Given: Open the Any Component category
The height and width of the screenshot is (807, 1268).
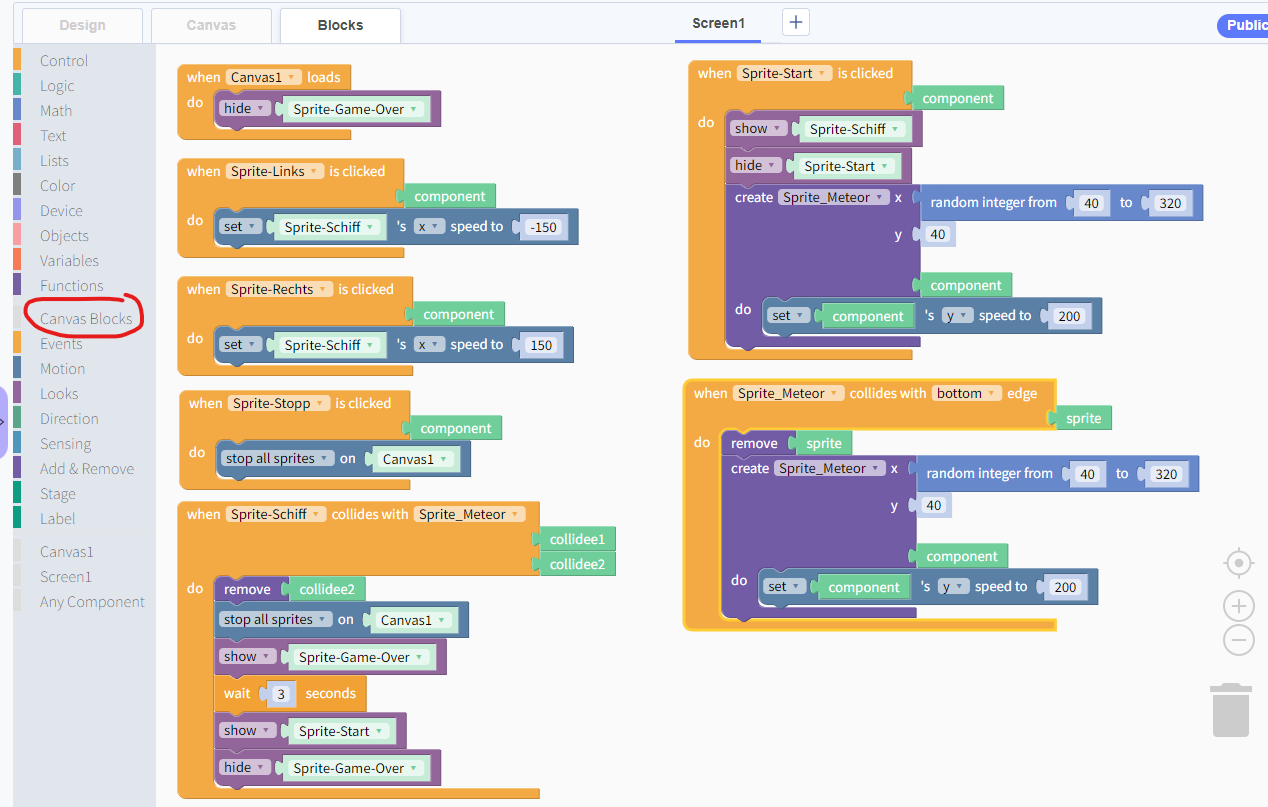Looking at the screenshot, I should tap(92, 602).
